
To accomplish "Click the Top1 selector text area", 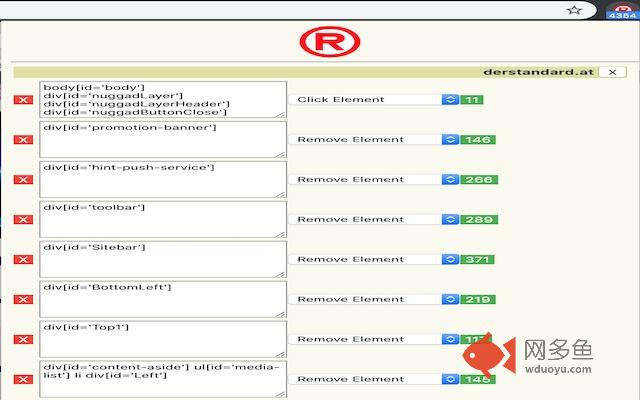I will (163, 339).
